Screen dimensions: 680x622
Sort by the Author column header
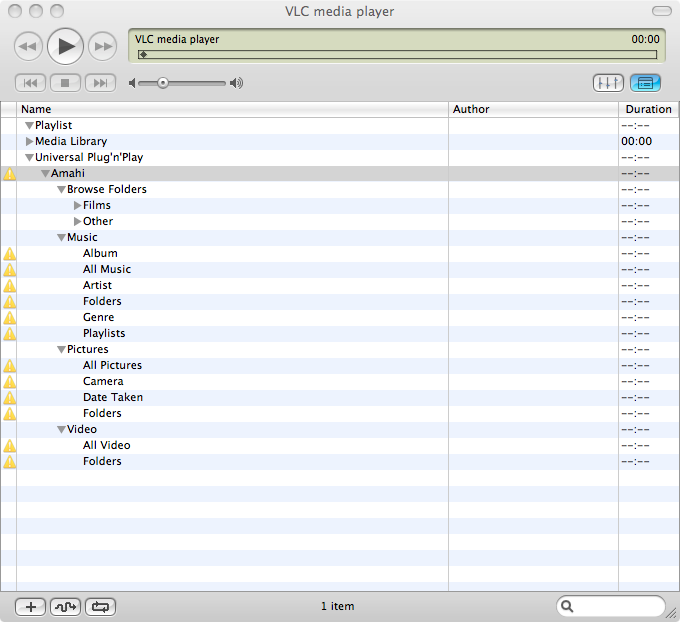533,109
